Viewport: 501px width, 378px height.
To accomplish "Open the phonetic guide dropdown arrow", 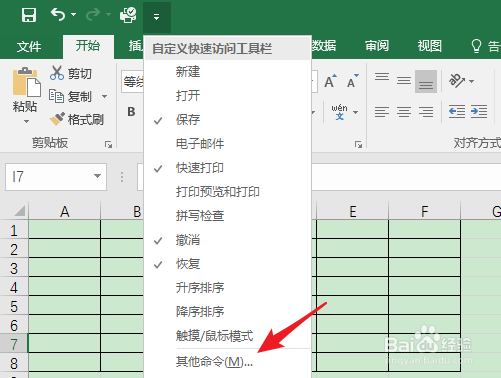I will click(356, 112).
